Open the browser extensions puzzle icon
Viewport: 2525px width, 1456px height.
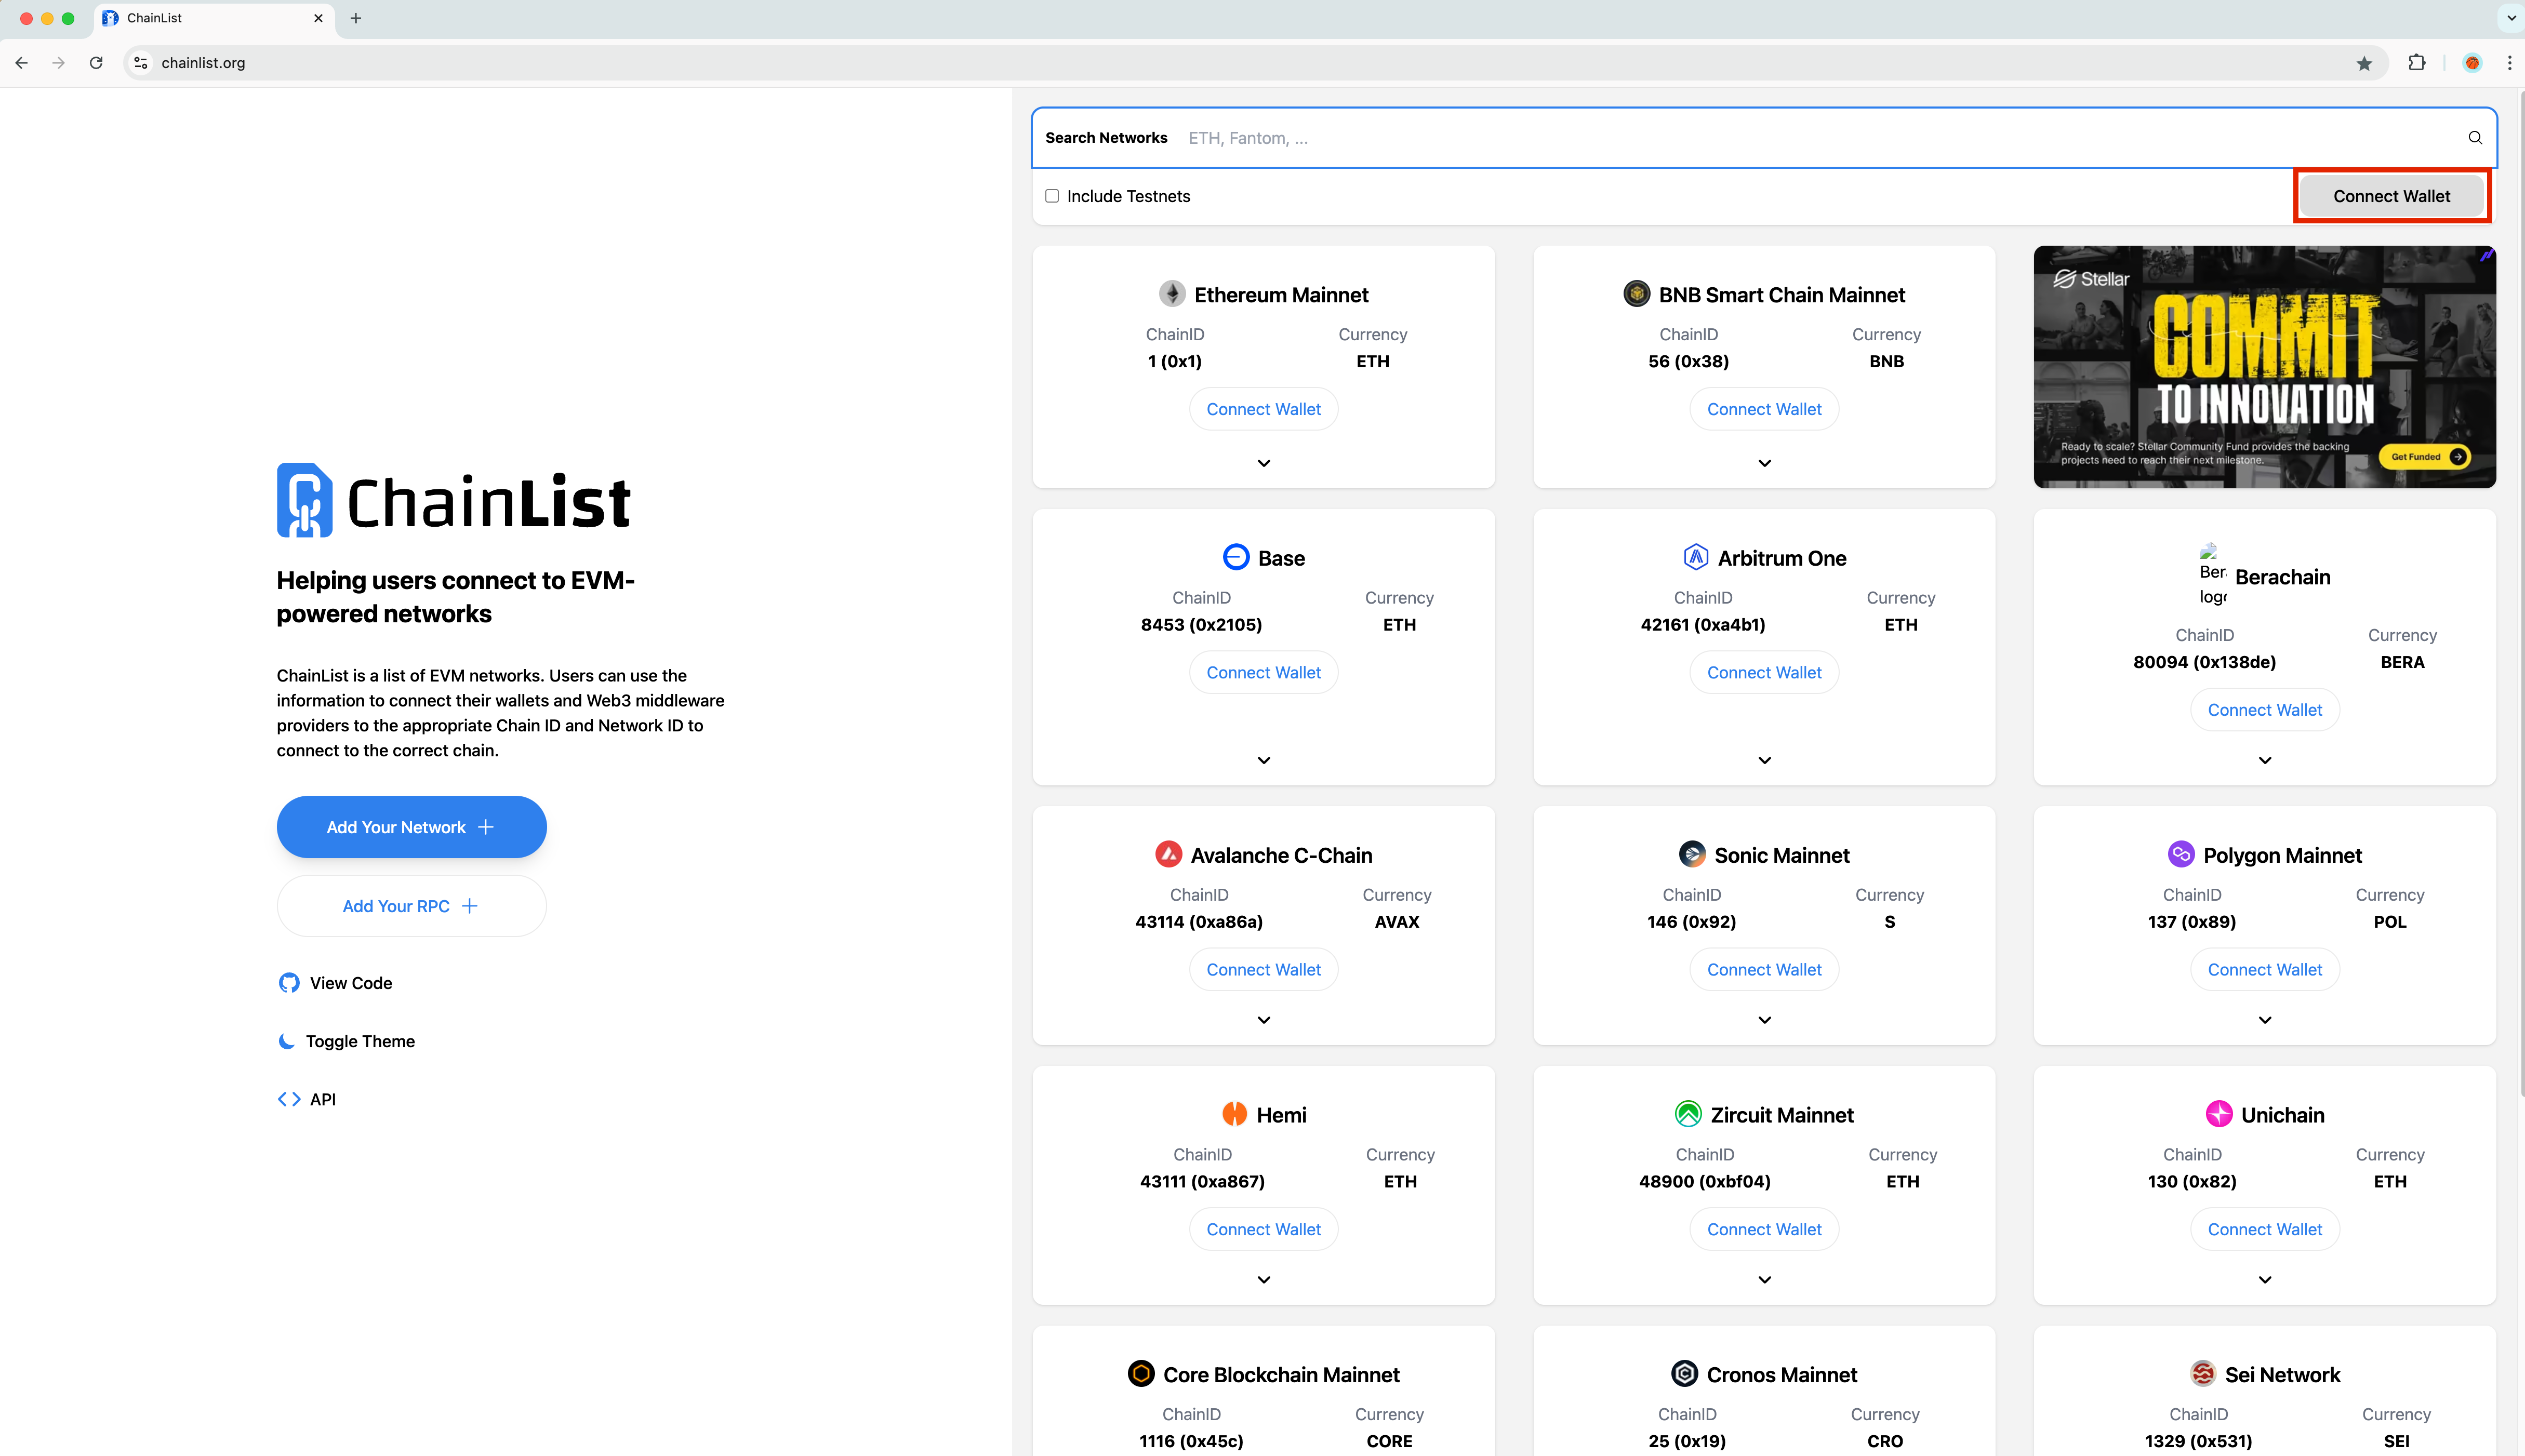tap(2417, 63)
